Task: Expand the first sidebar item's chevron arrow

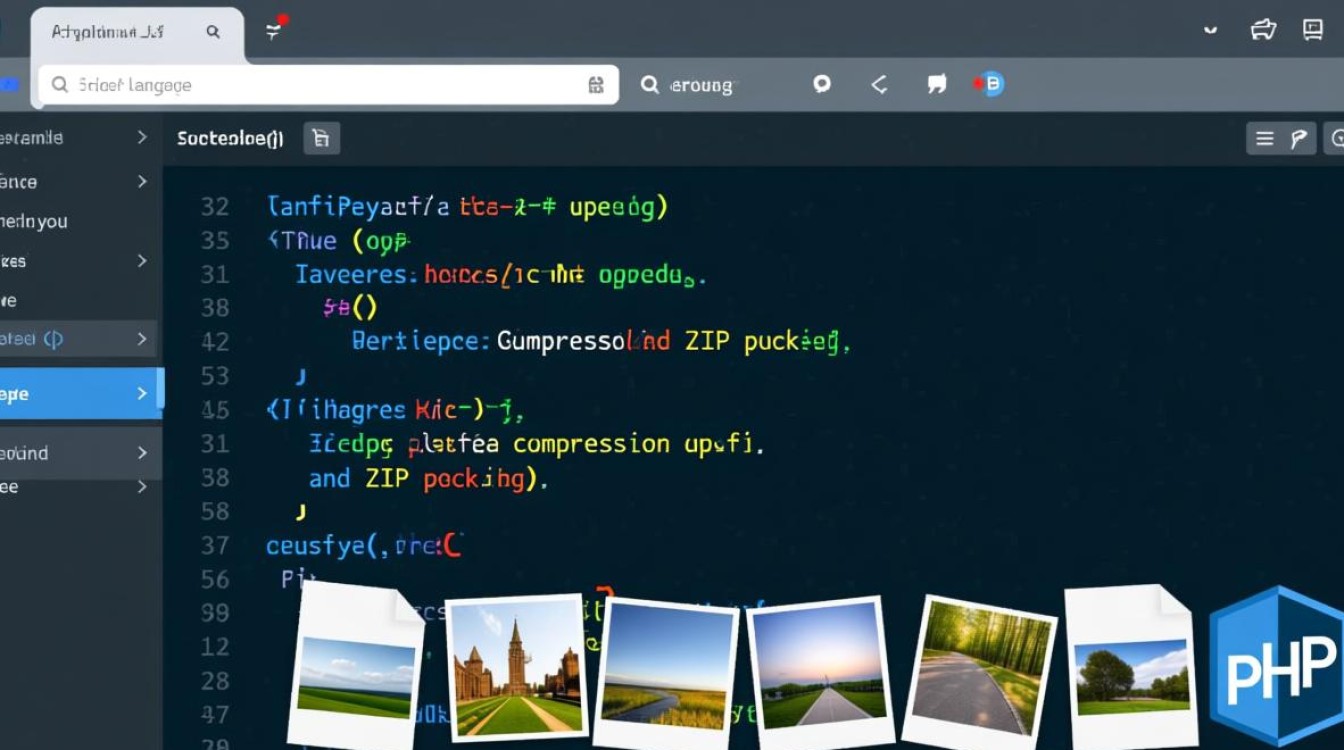Action: coord(142,138)
